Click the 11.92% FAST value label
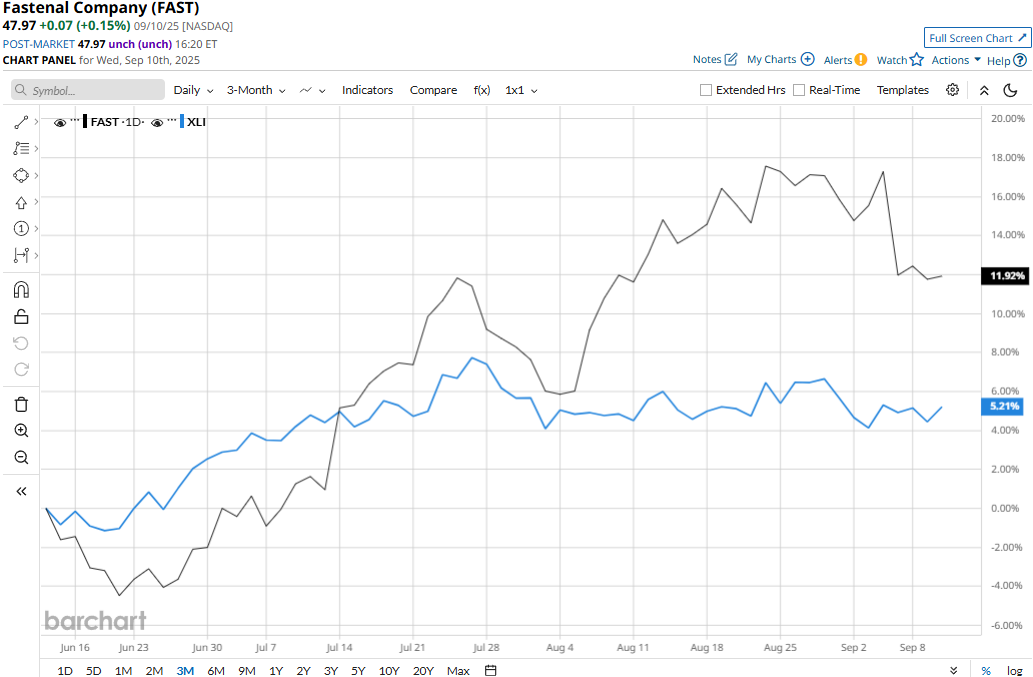Image resolution: width=1033 pixels, height=677 pixels. point(1005,276)
